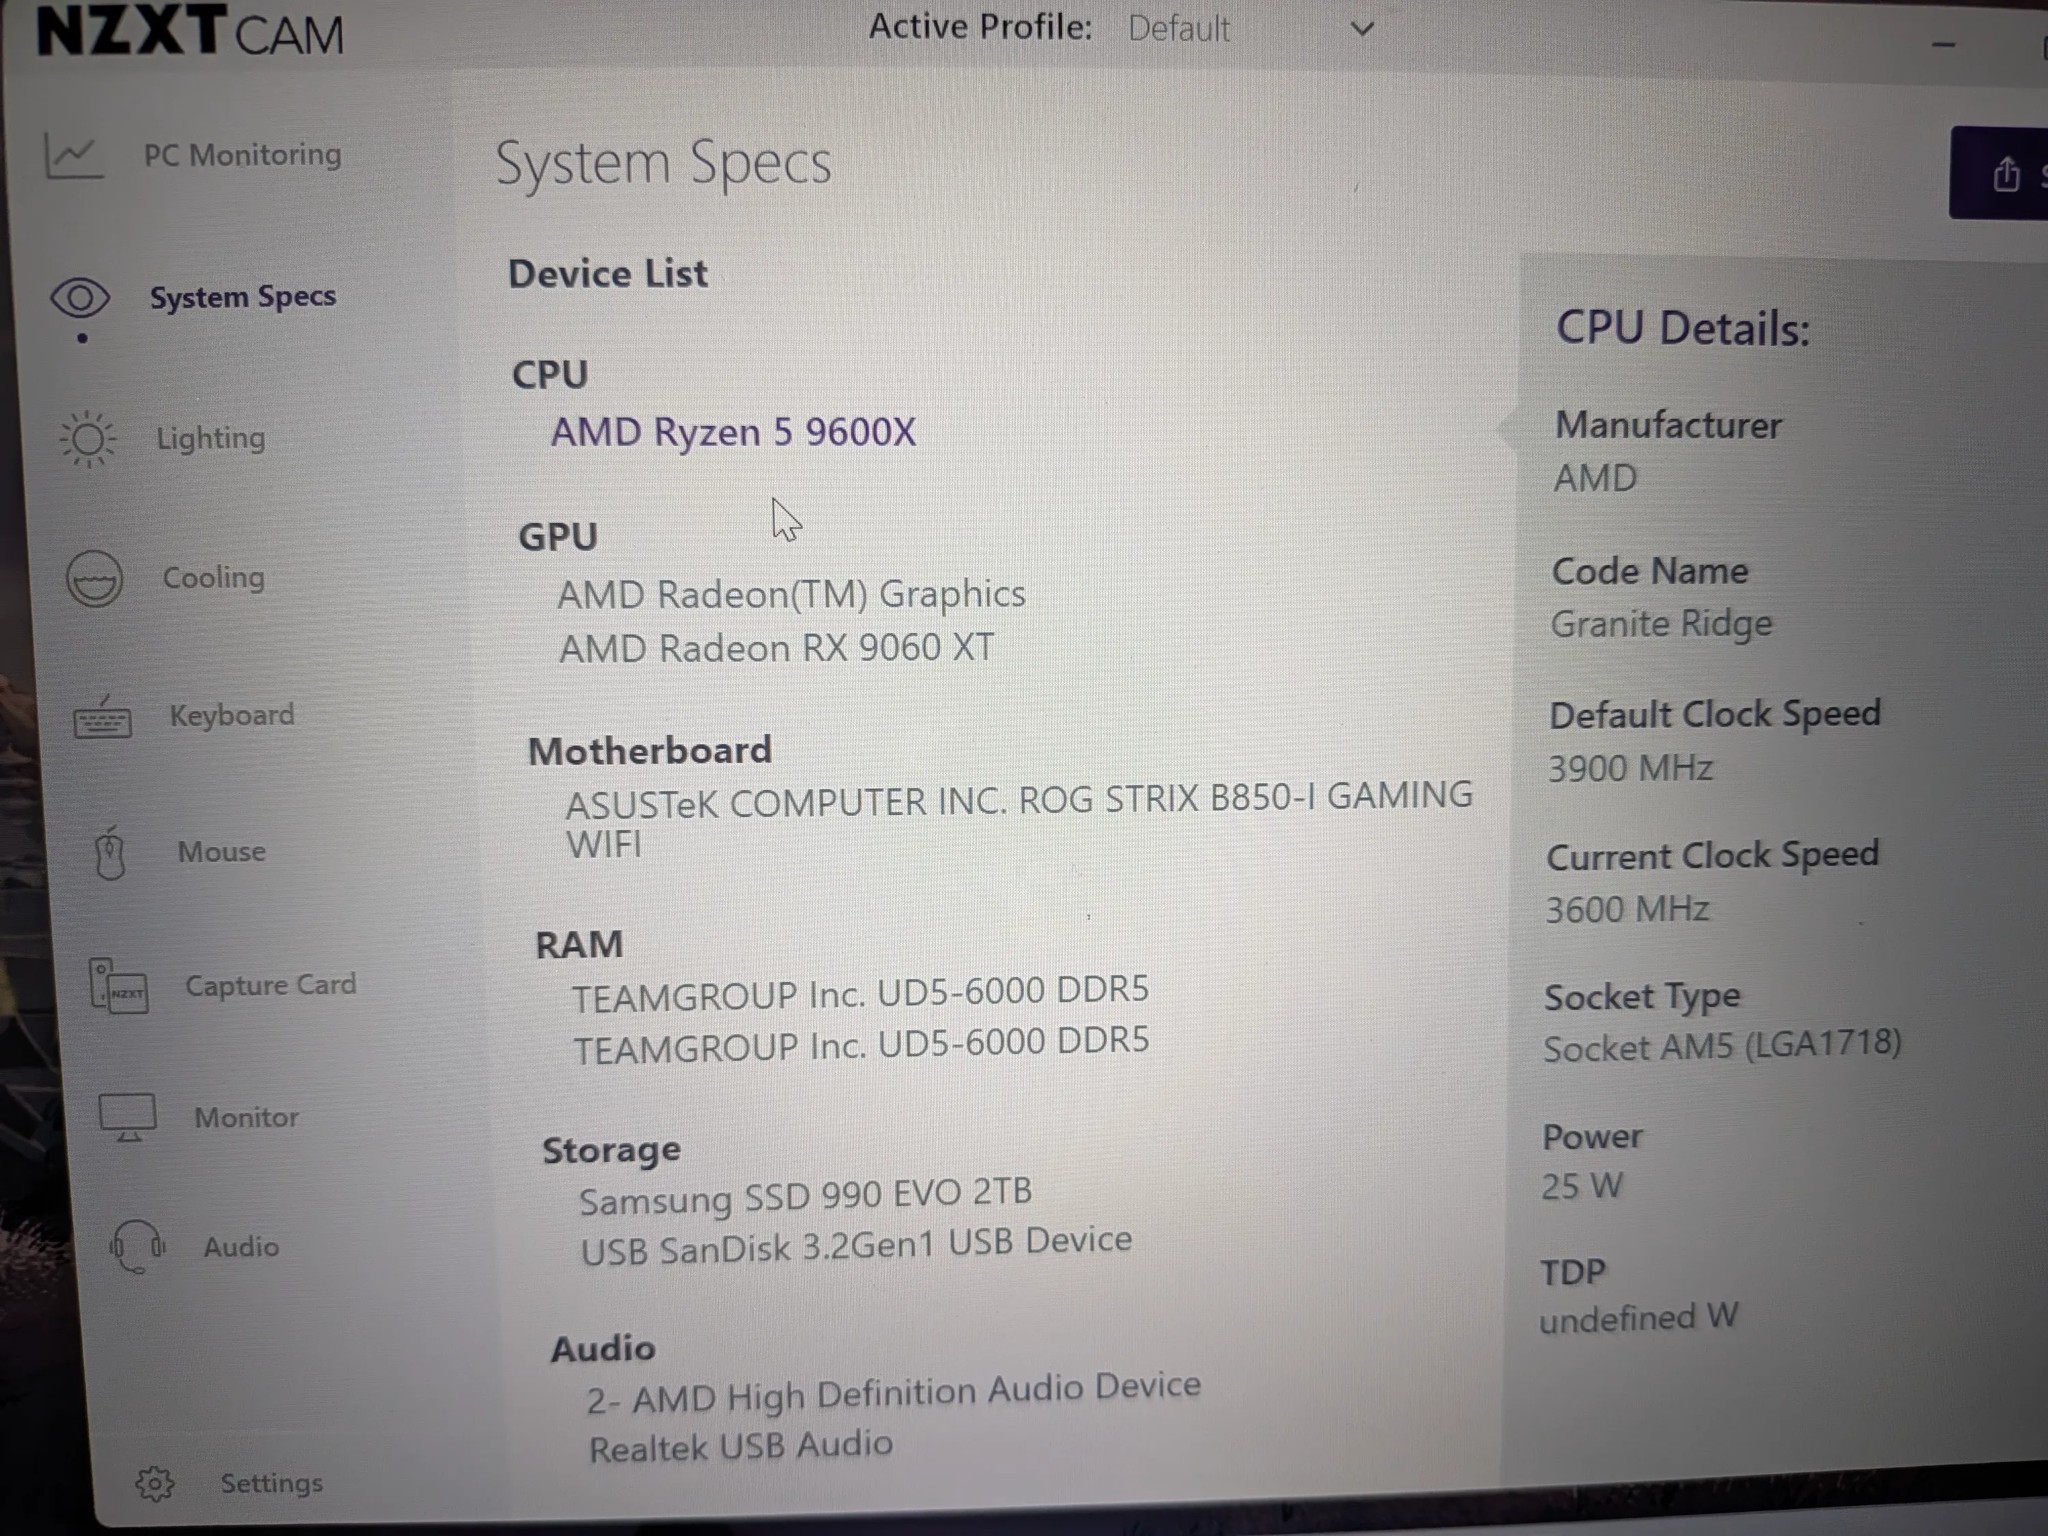Click the PC Monitoring graph icon
The width and height of the screenshot is (2048, 1536).
point(73,156)
